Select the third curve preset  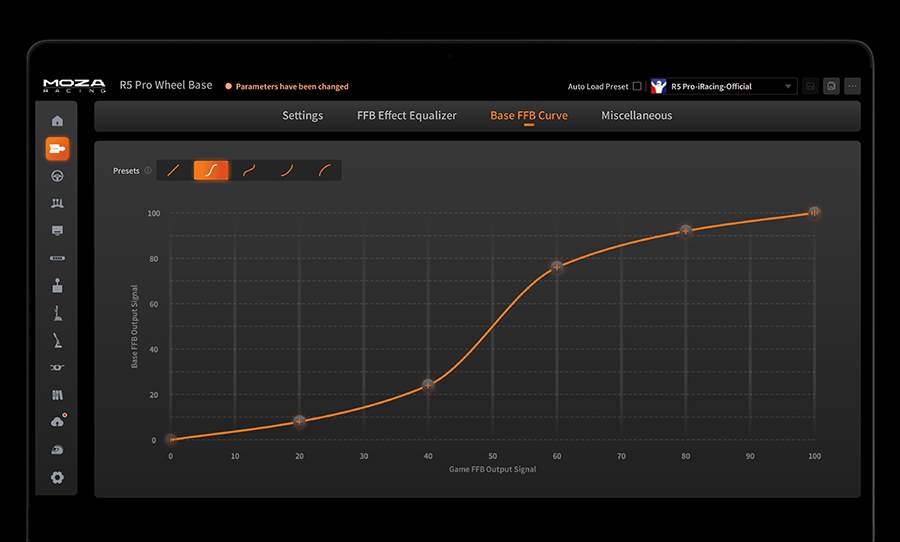[249, 171]
